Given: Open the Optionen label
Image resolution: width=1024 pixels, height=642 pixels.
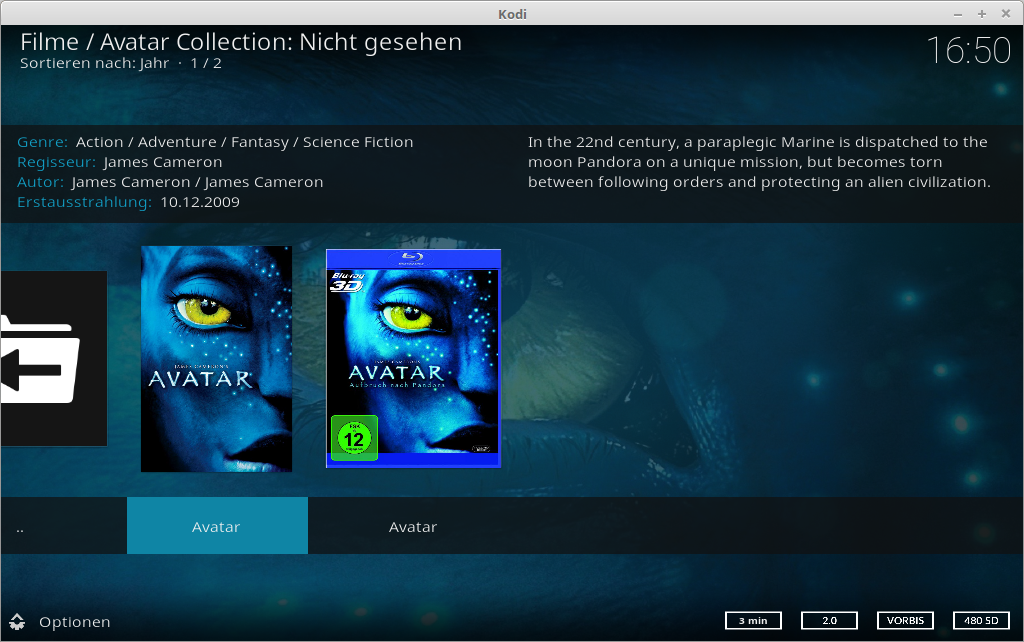Looking at the screenshot, I should click(x=74, y=622).
